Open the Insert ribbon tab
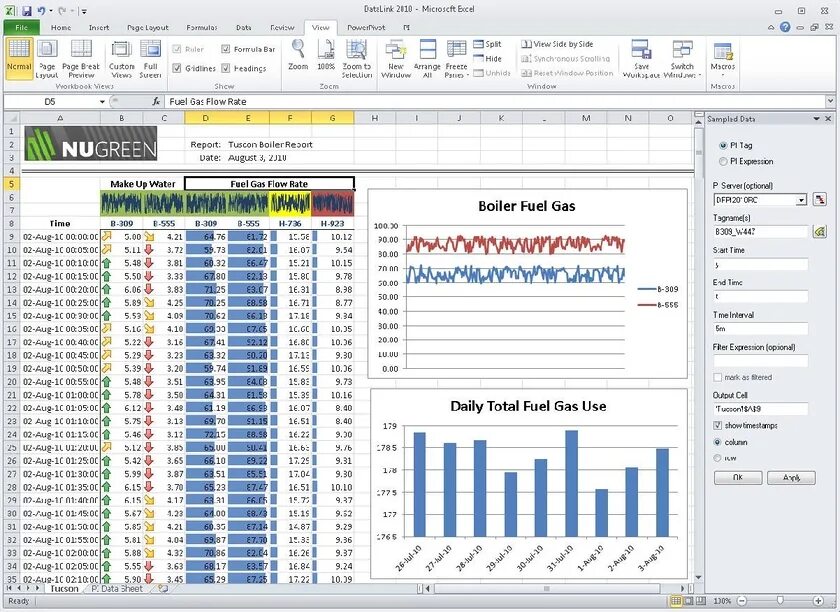 point(99,27)
